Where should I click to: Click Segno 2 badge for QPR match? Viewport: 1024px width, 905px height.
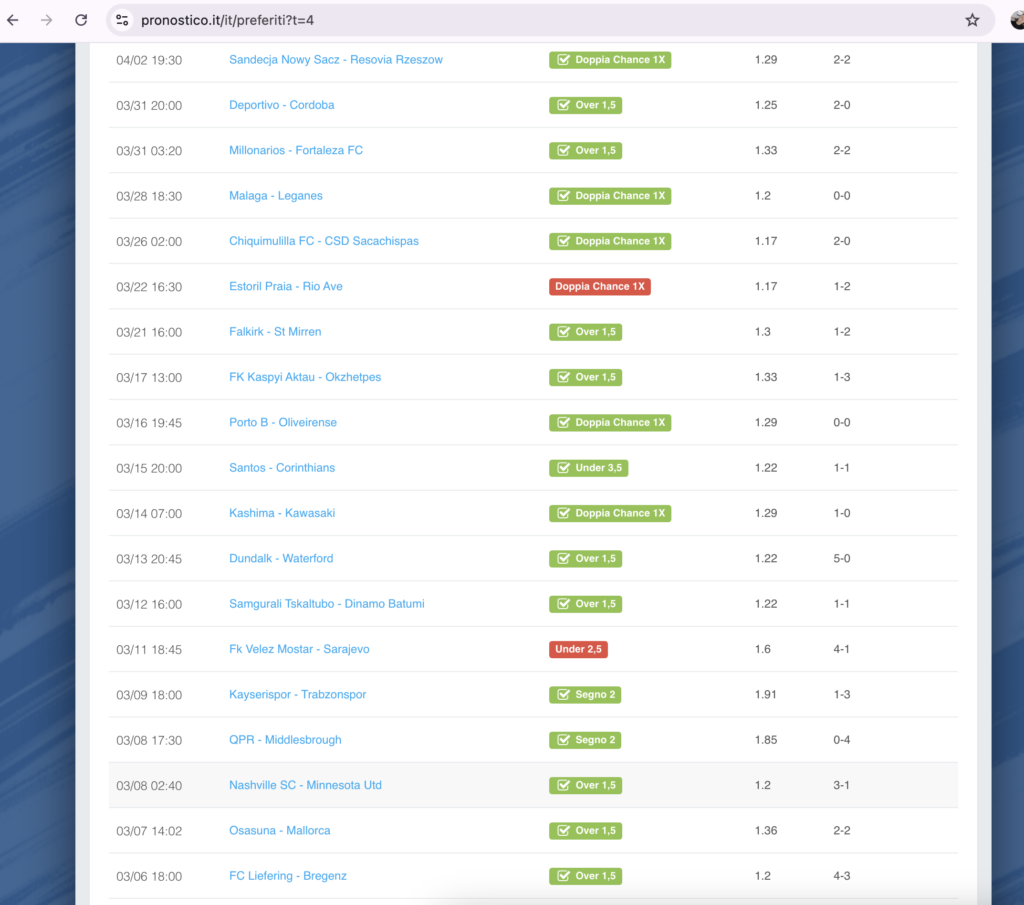(586, 740)
